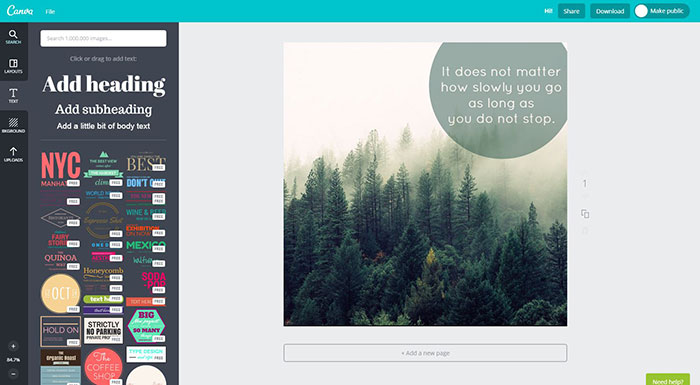Image resolution: width=700 pixels, height=385 pixels.
Task: Open the Search panel in sidebar
Action: [x=13, y=37]
